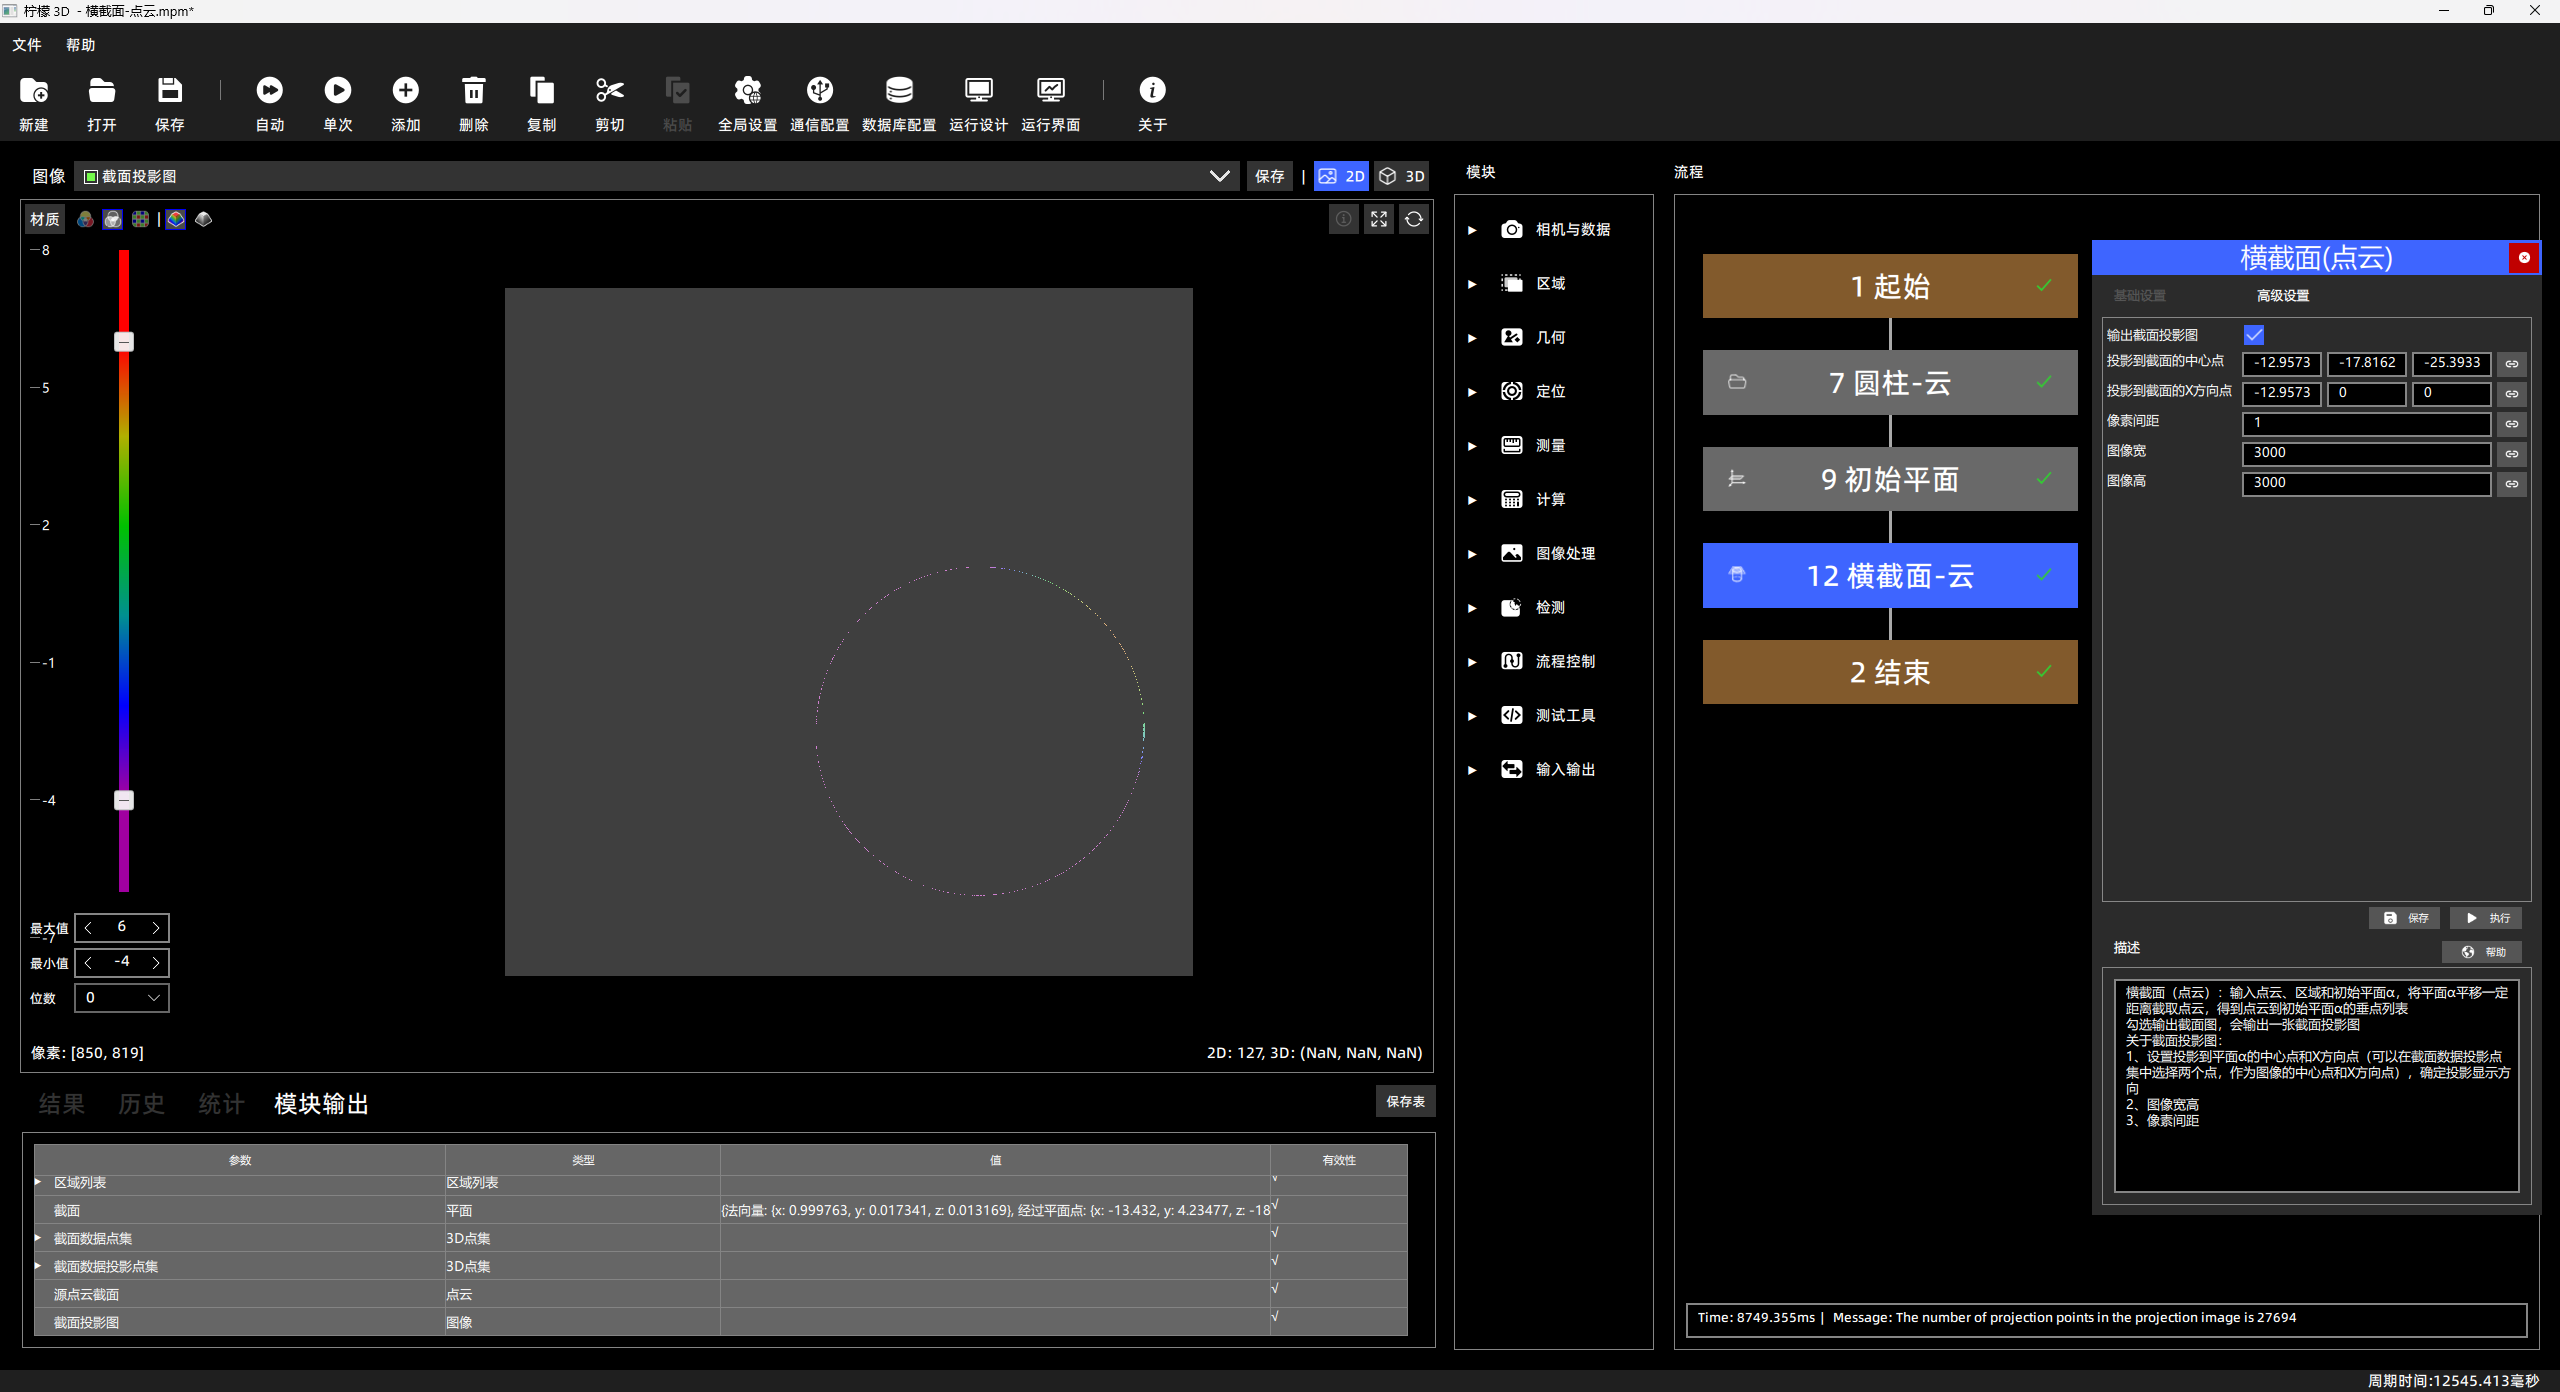Open the 帮助 menu
The height and width of the screenshot is (1392, 2560).
point(81,45)
